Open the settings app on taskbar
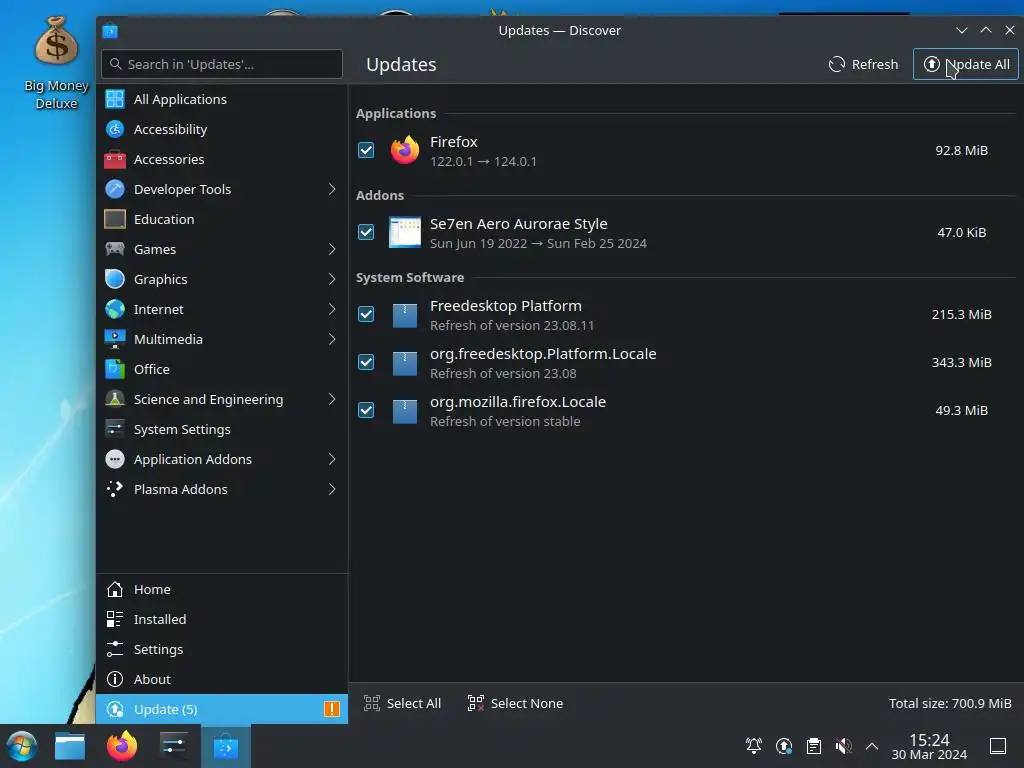Viewport: 1024px width, 768px height. [x=174, y=746]
